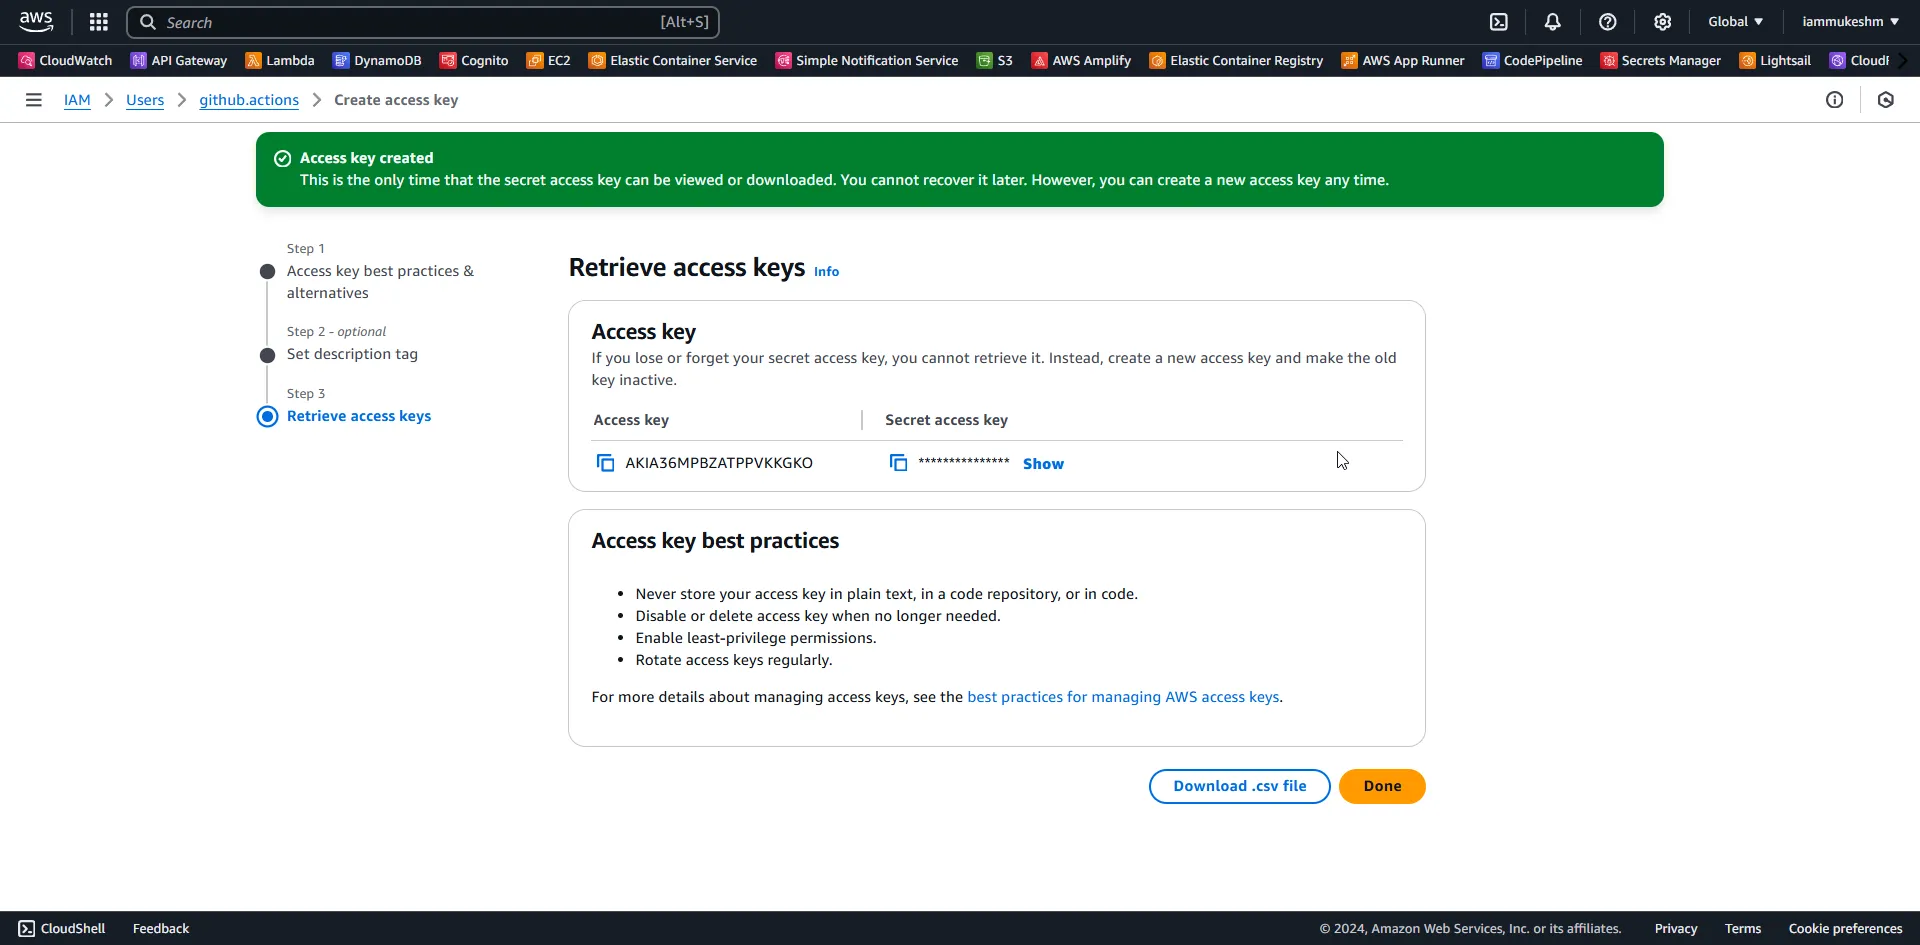Viewport: 1920px width, 945px height.
Task: Show the hidden secret access key
Action: click(x=1043, y=463)
